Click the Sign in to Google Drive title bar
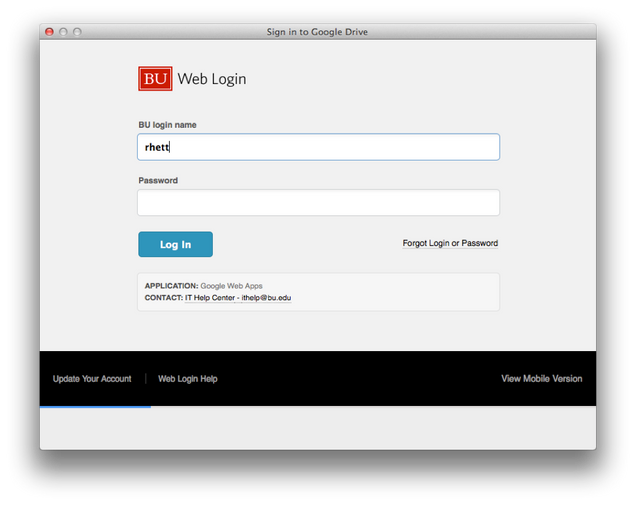The image size is (636, 505). point(317,32)
